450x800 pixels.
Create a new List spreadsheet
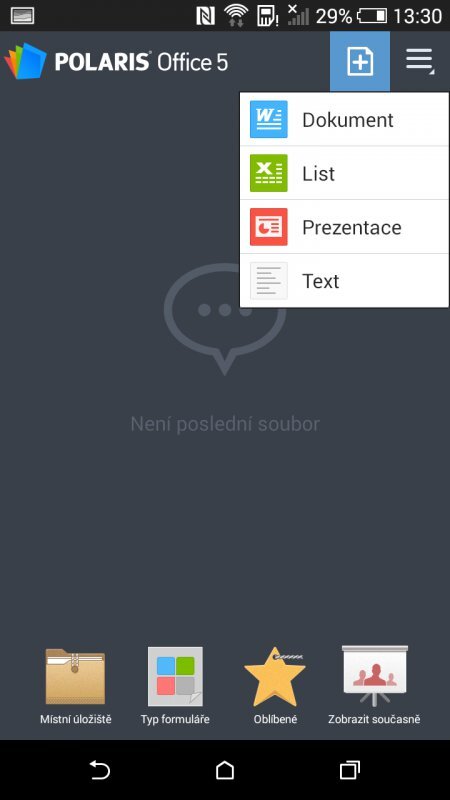(x=344, y=173)
